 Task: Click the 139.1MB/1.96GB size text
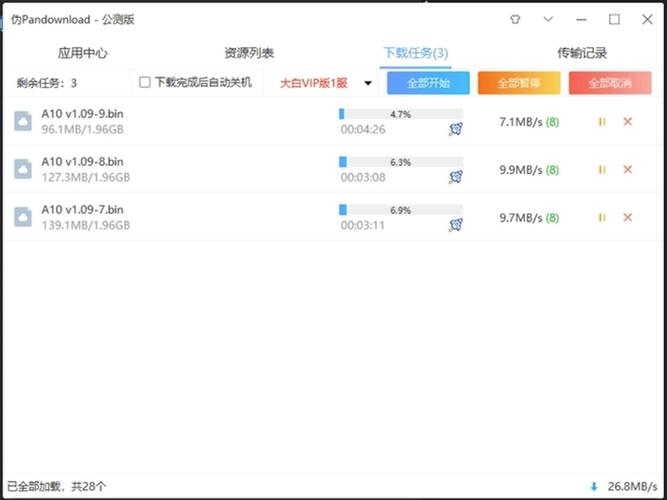pos(86,226)
